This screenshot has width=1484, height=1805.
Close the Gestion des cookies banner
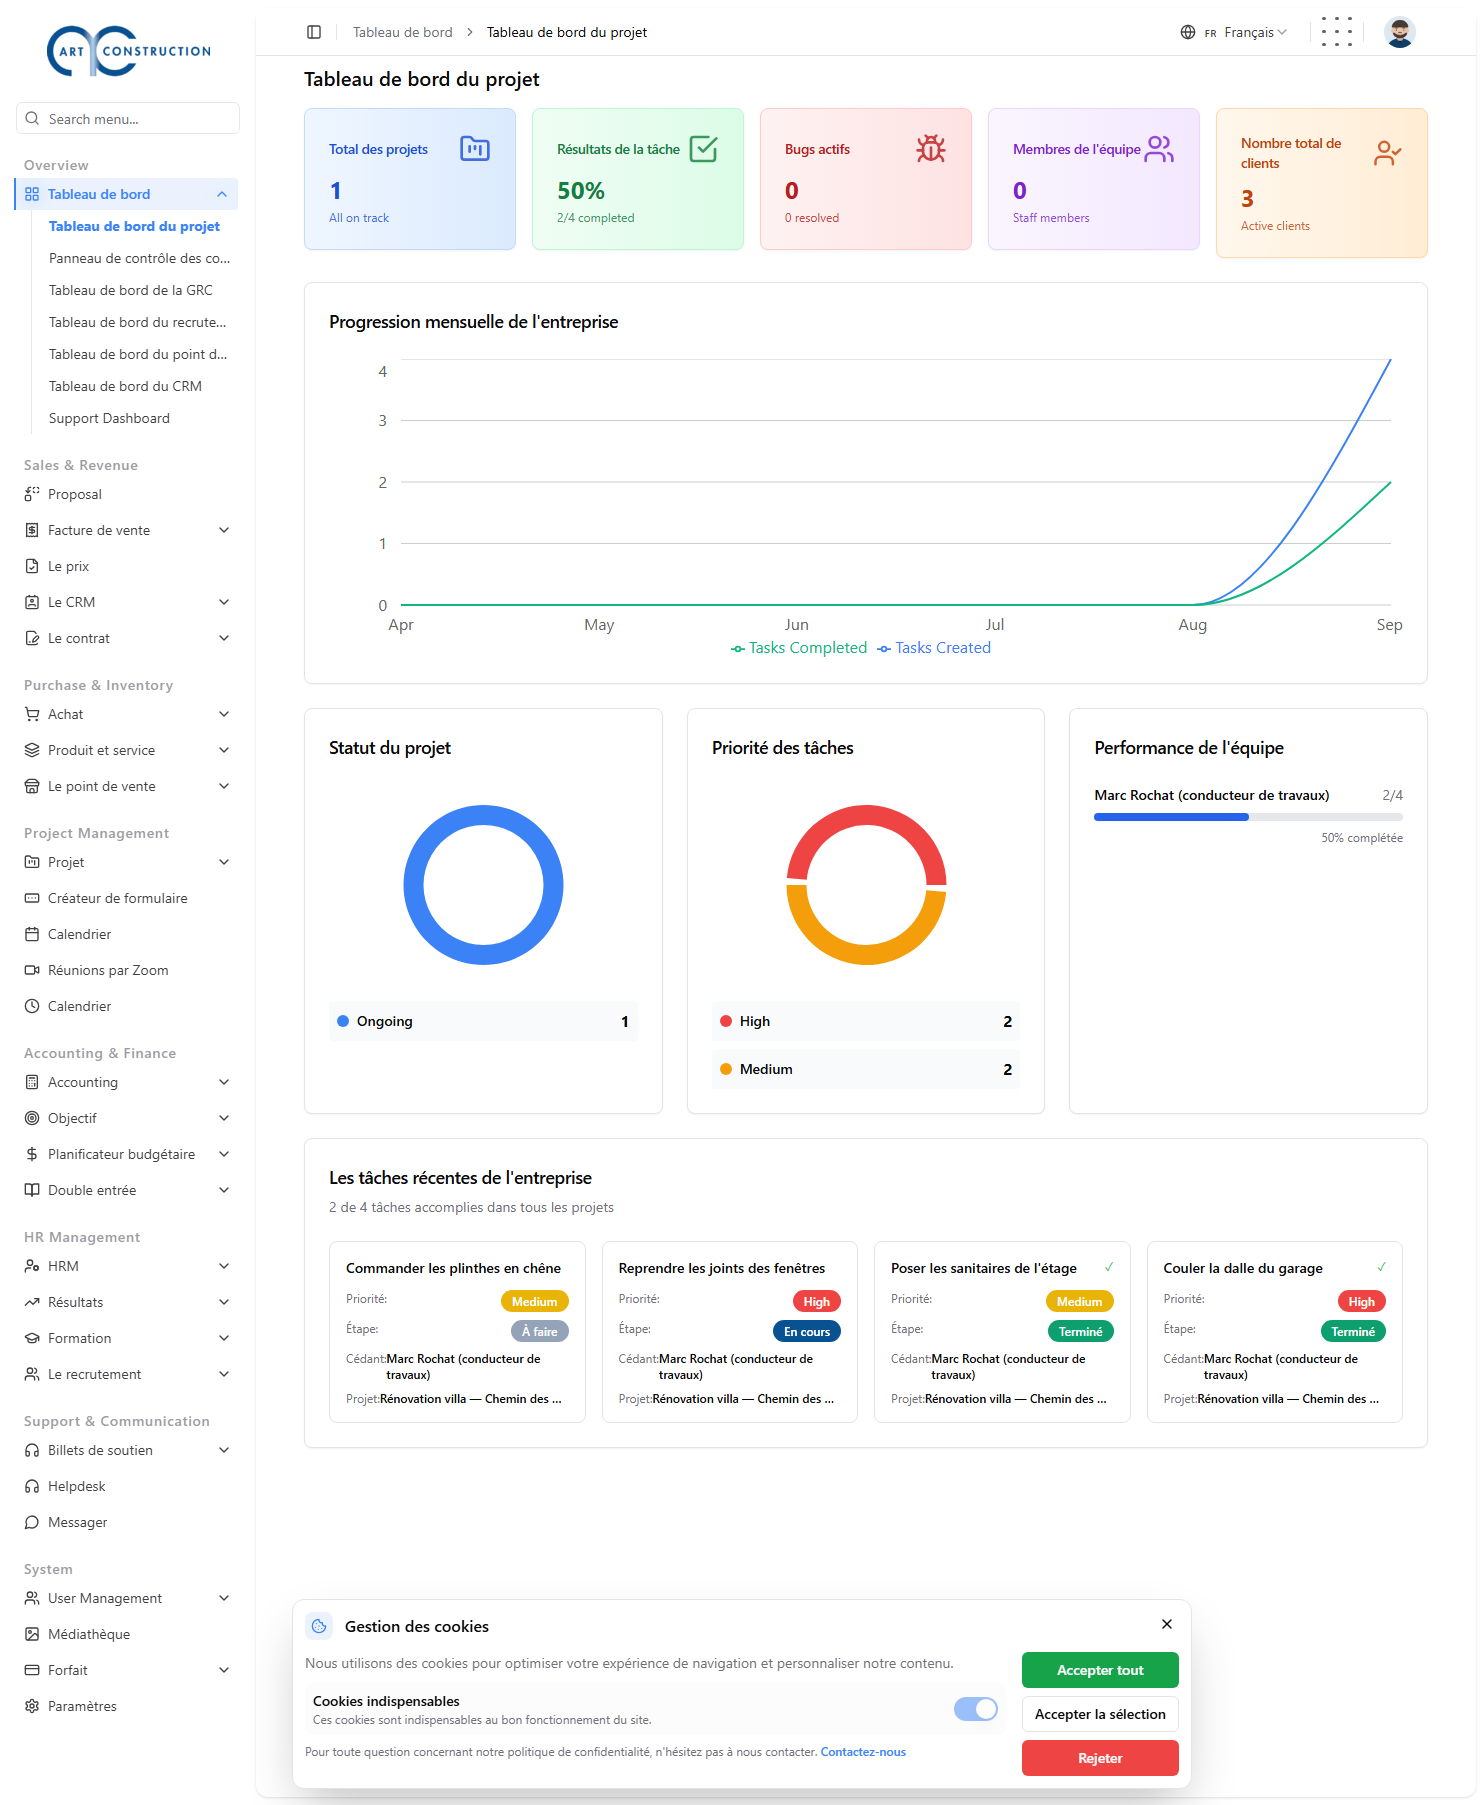[1167, 1624]
